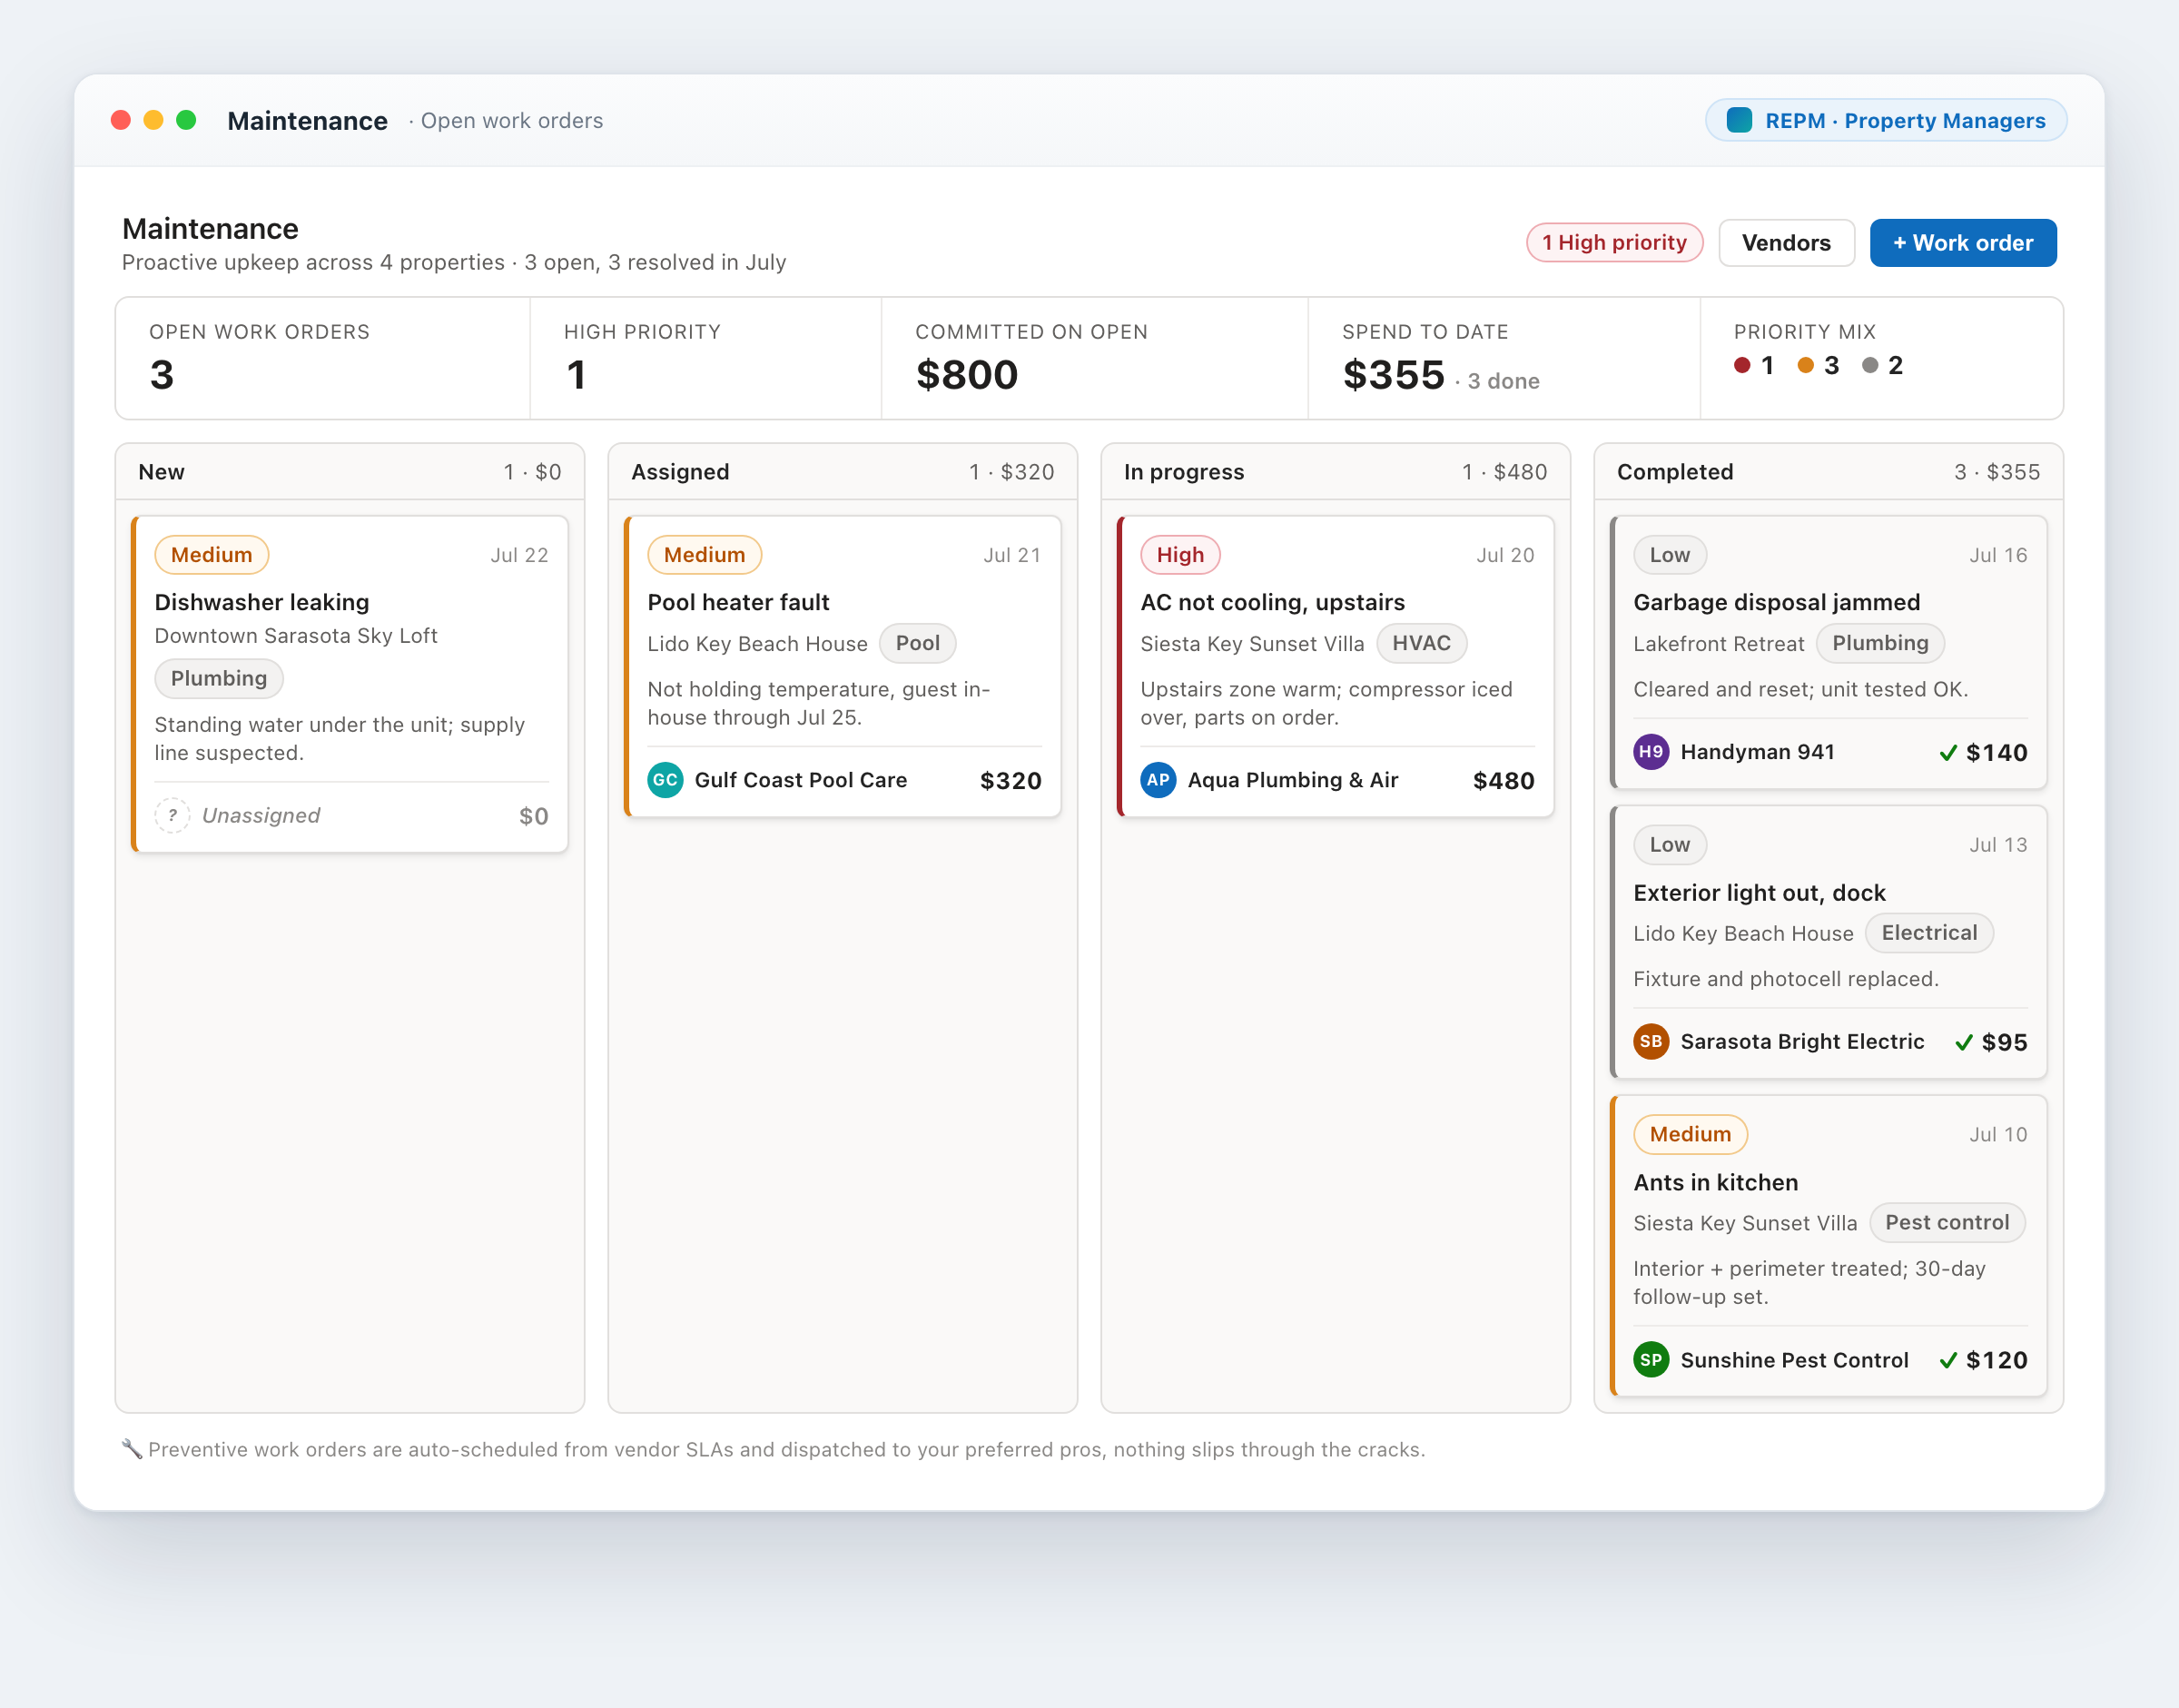Click the Low badge on Garbage disposal jammed
2179x1708 pixels.
[1670, 555]
